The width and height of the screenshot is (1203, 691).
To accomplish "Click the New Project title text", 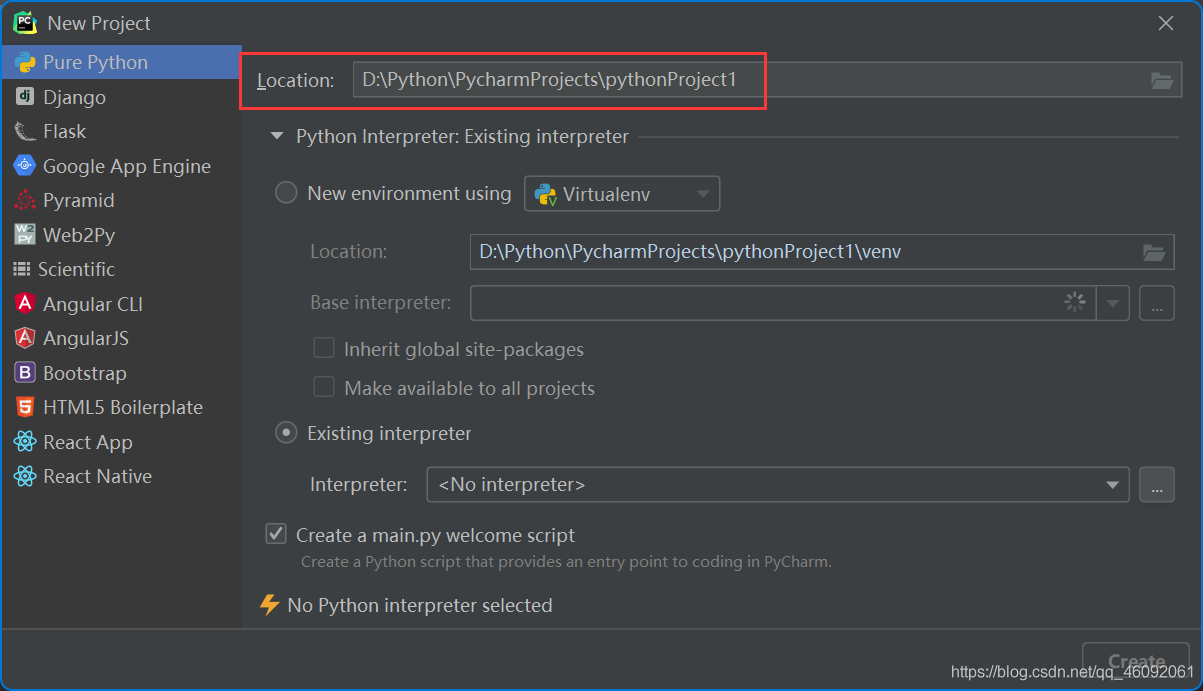I will [x=99, y=23].
